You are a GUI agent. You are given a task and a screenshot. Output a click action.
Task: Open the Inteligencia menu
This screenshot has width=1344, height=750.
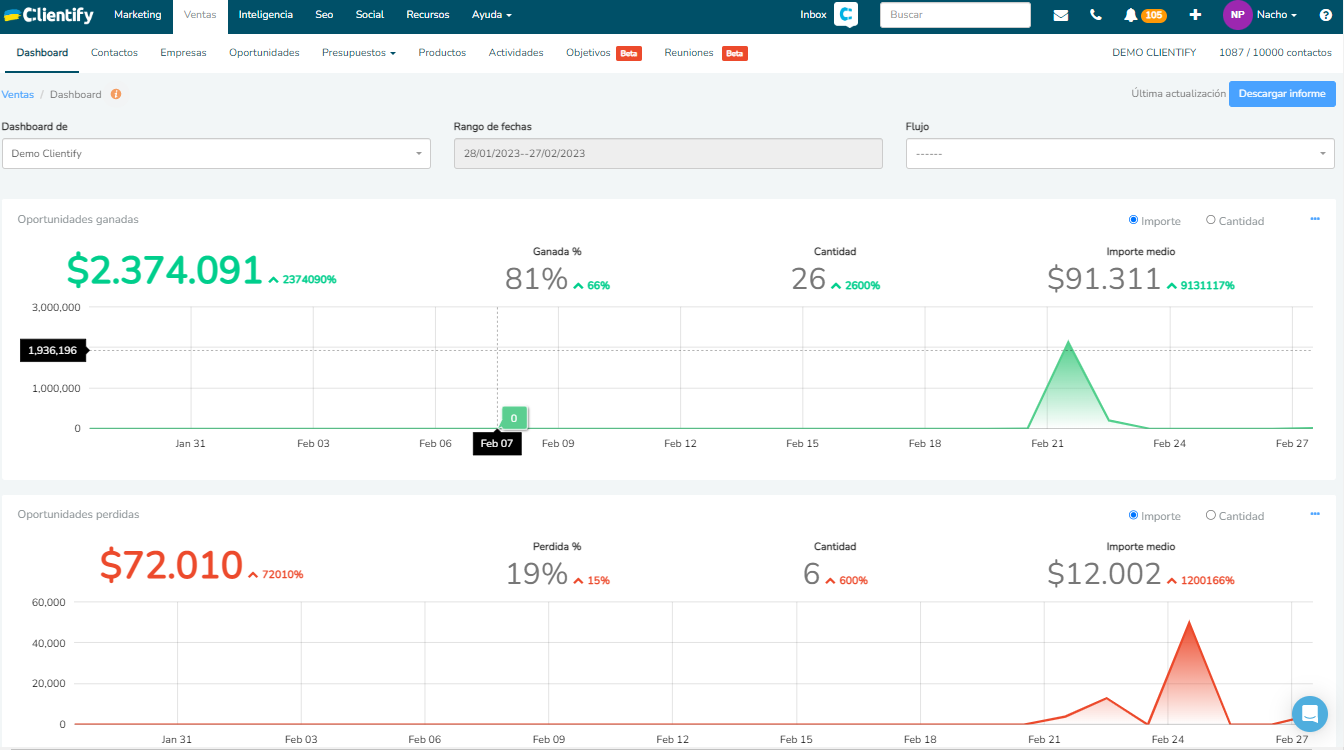point(266,15)
